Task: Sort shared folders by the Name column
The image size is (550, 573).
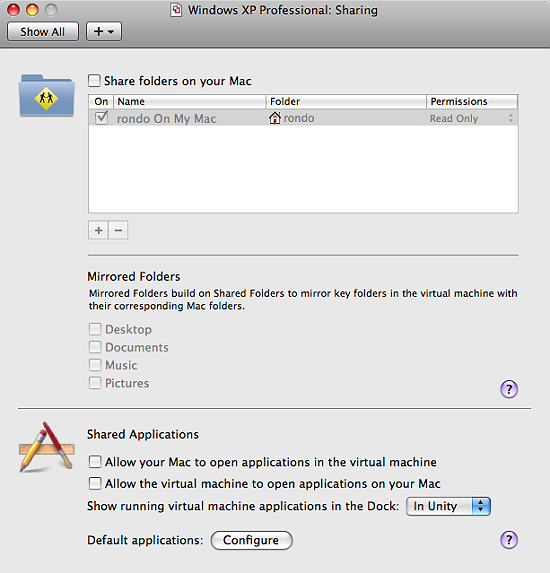Action: [190, 101]
